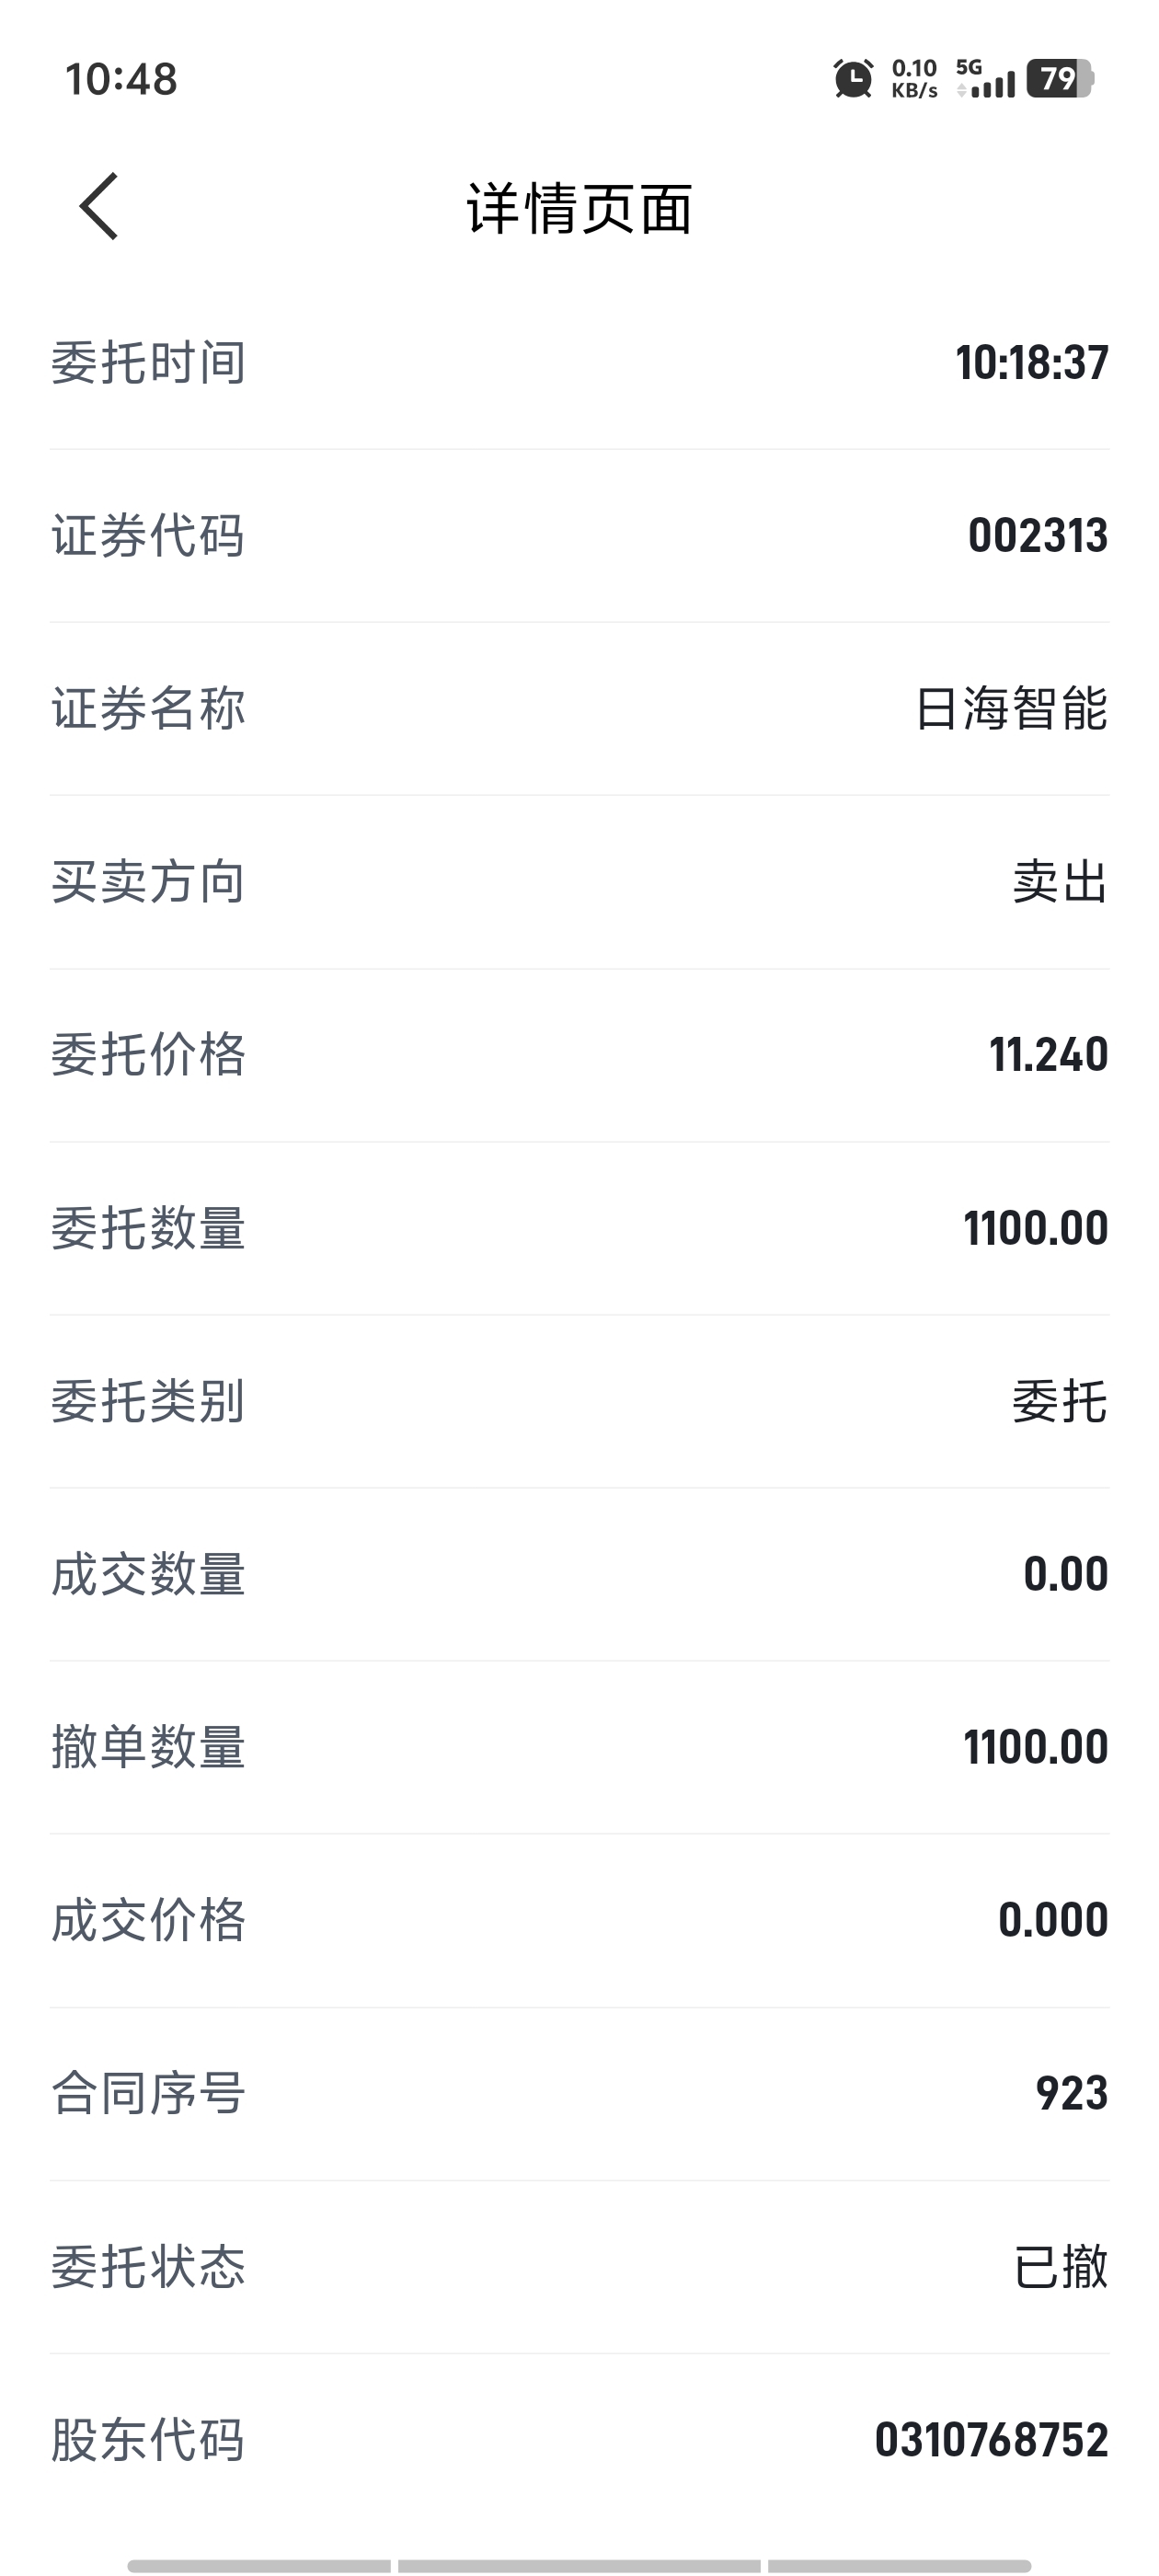Select the 委托时间 10:18:37 value
1159x2576 pixels.
pyautogui.click(x=1031, y=362)
